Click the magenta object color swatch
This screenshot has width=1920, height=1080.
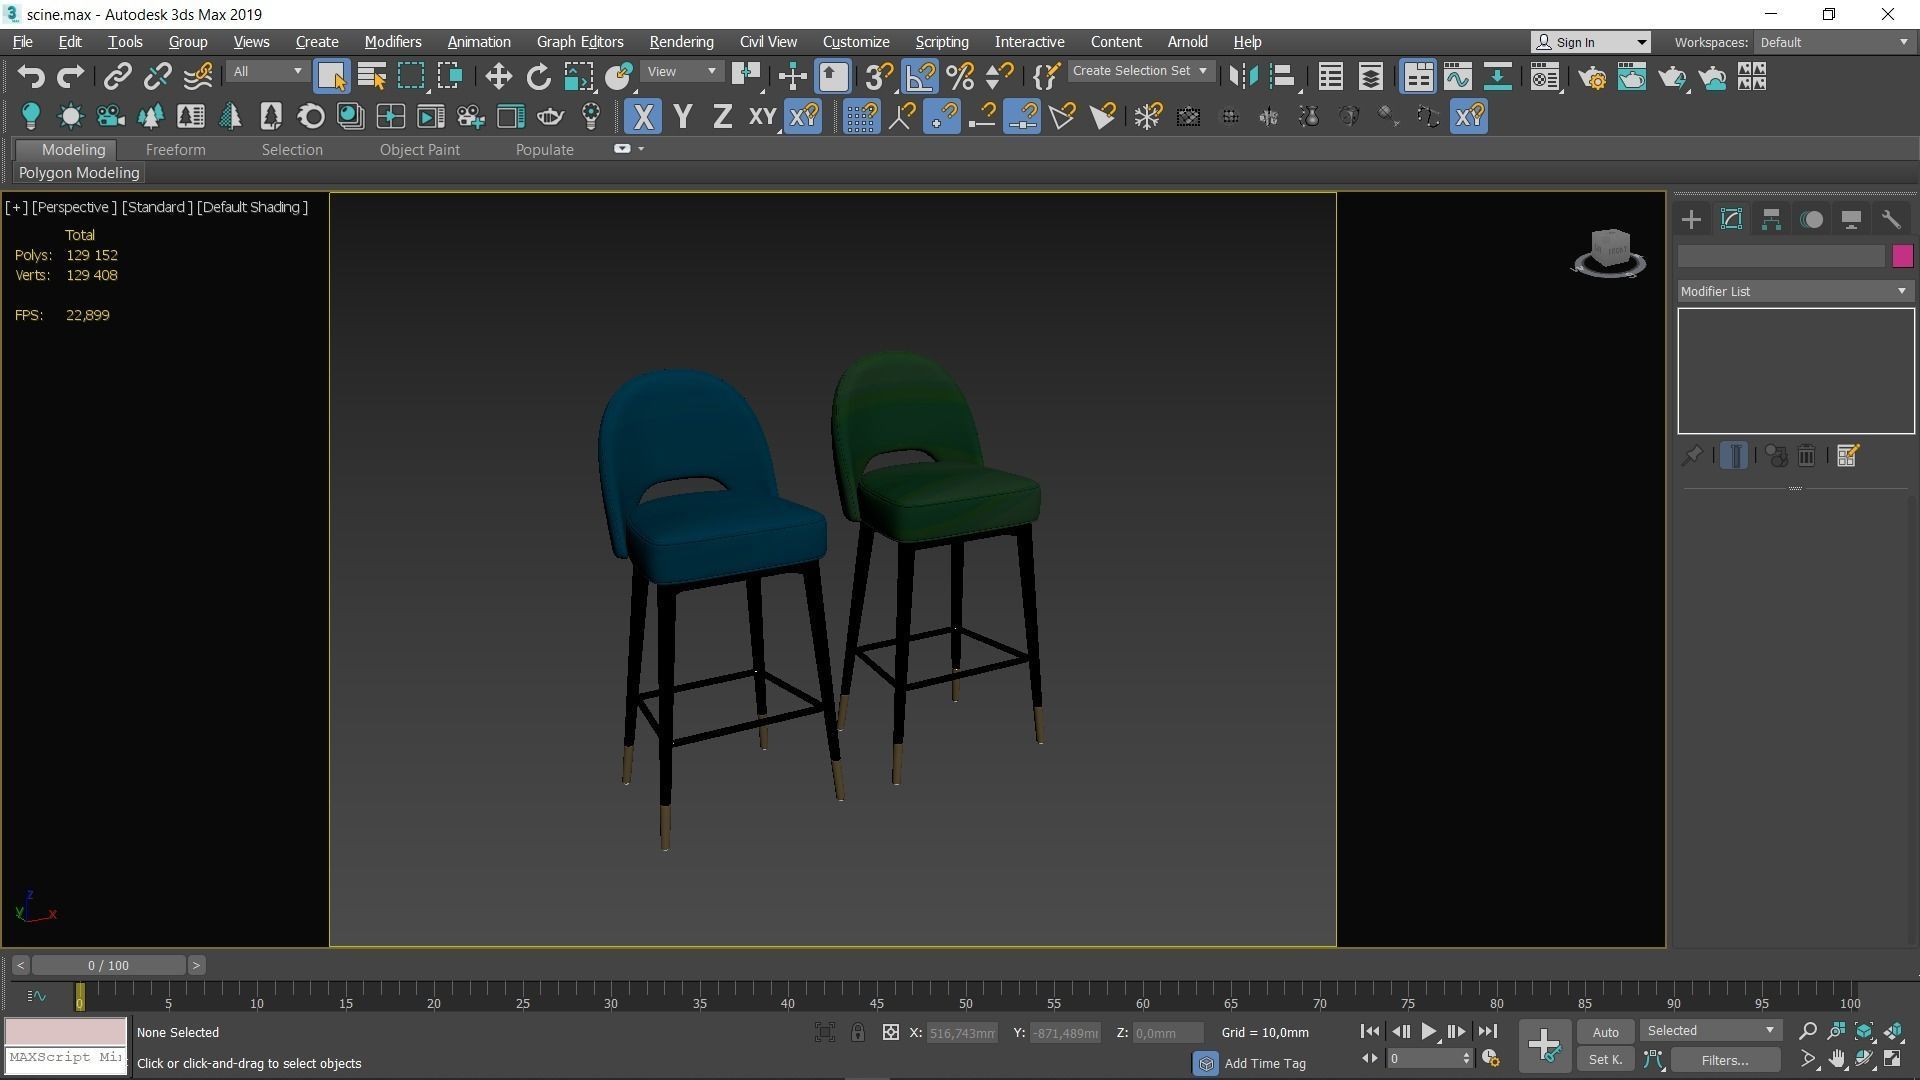point(1902,256)
